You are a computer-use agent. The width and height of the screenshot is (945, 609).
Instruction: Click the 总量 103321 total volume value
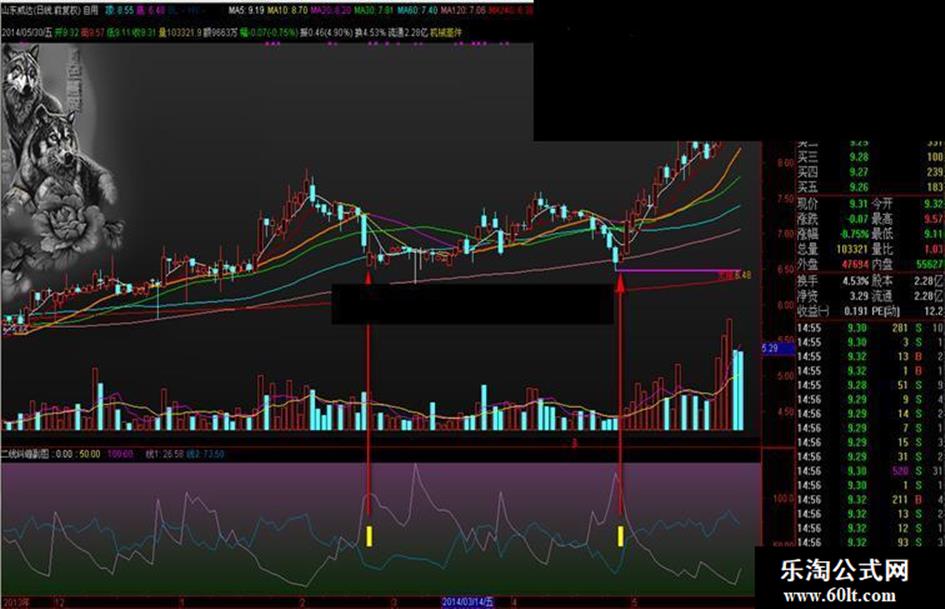click(852, 249)
